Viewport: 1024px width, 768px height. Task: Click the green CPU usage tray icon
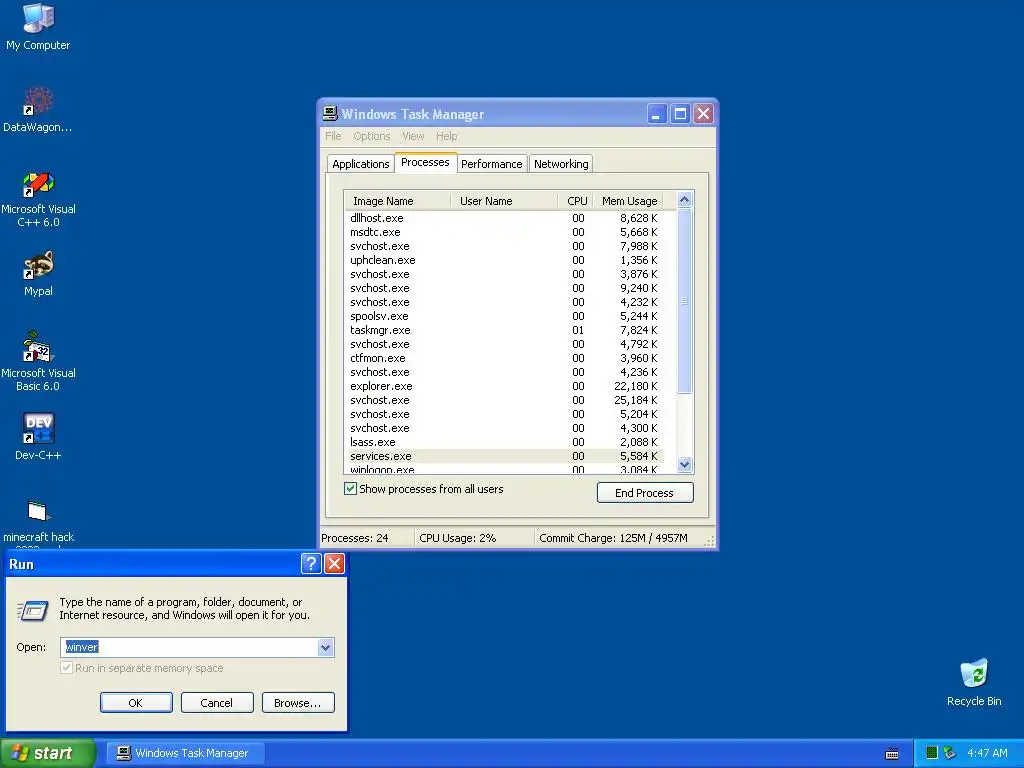[932, 753]
